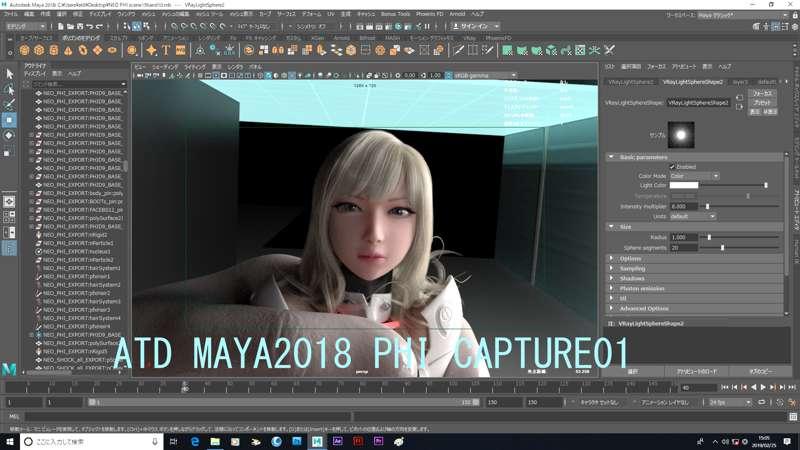Click the Radius value field
The height and width of the screenshot is (450, 800).
[x=684, y=237]
